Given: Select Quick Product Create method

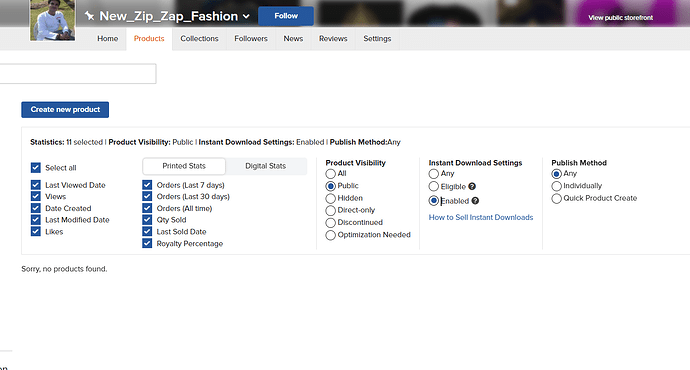Looking at the screenshot, I should click(x=556, y=198).
